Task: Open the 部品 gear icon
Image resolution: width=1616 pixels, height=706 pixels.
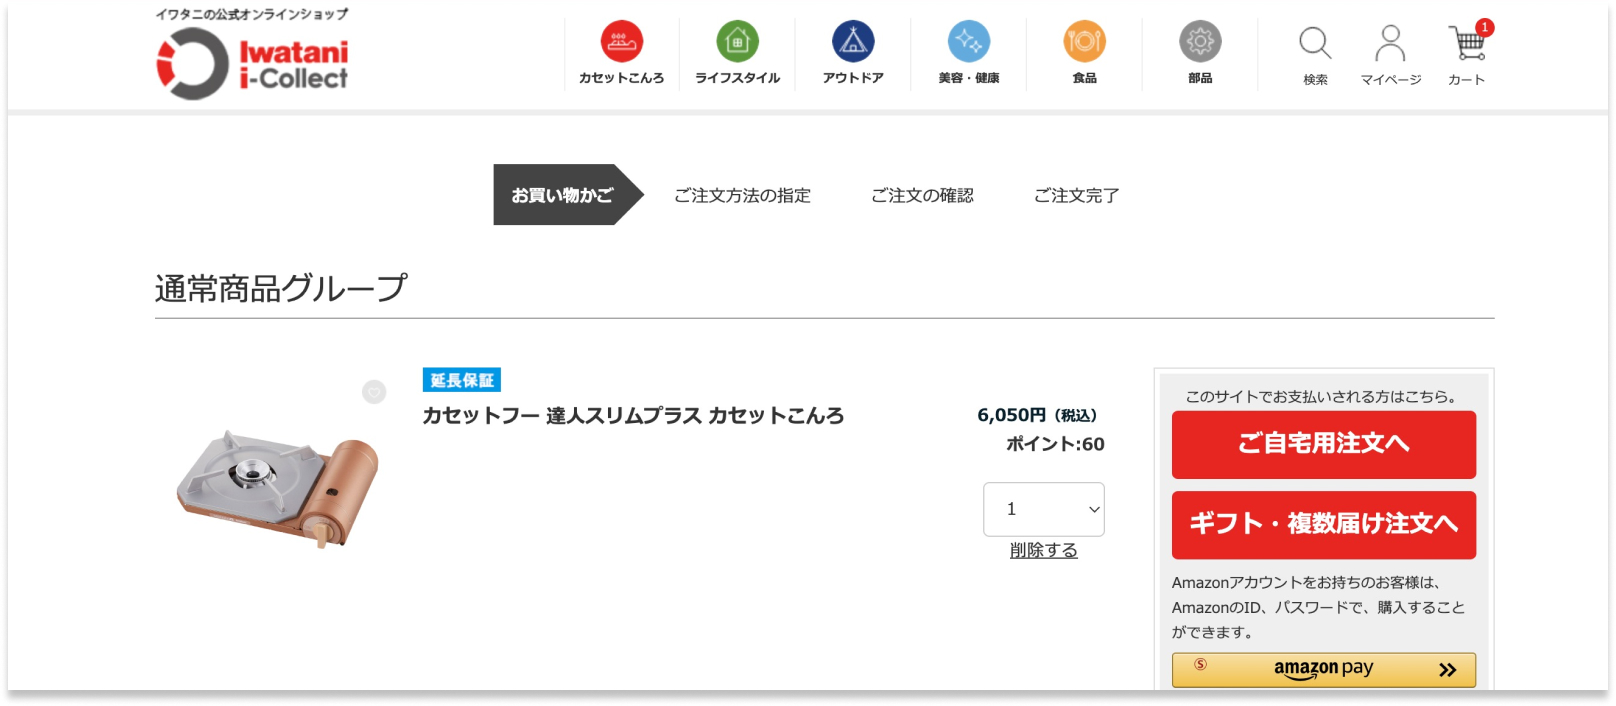Action: pyautogui.click(x=1200, y=42)
